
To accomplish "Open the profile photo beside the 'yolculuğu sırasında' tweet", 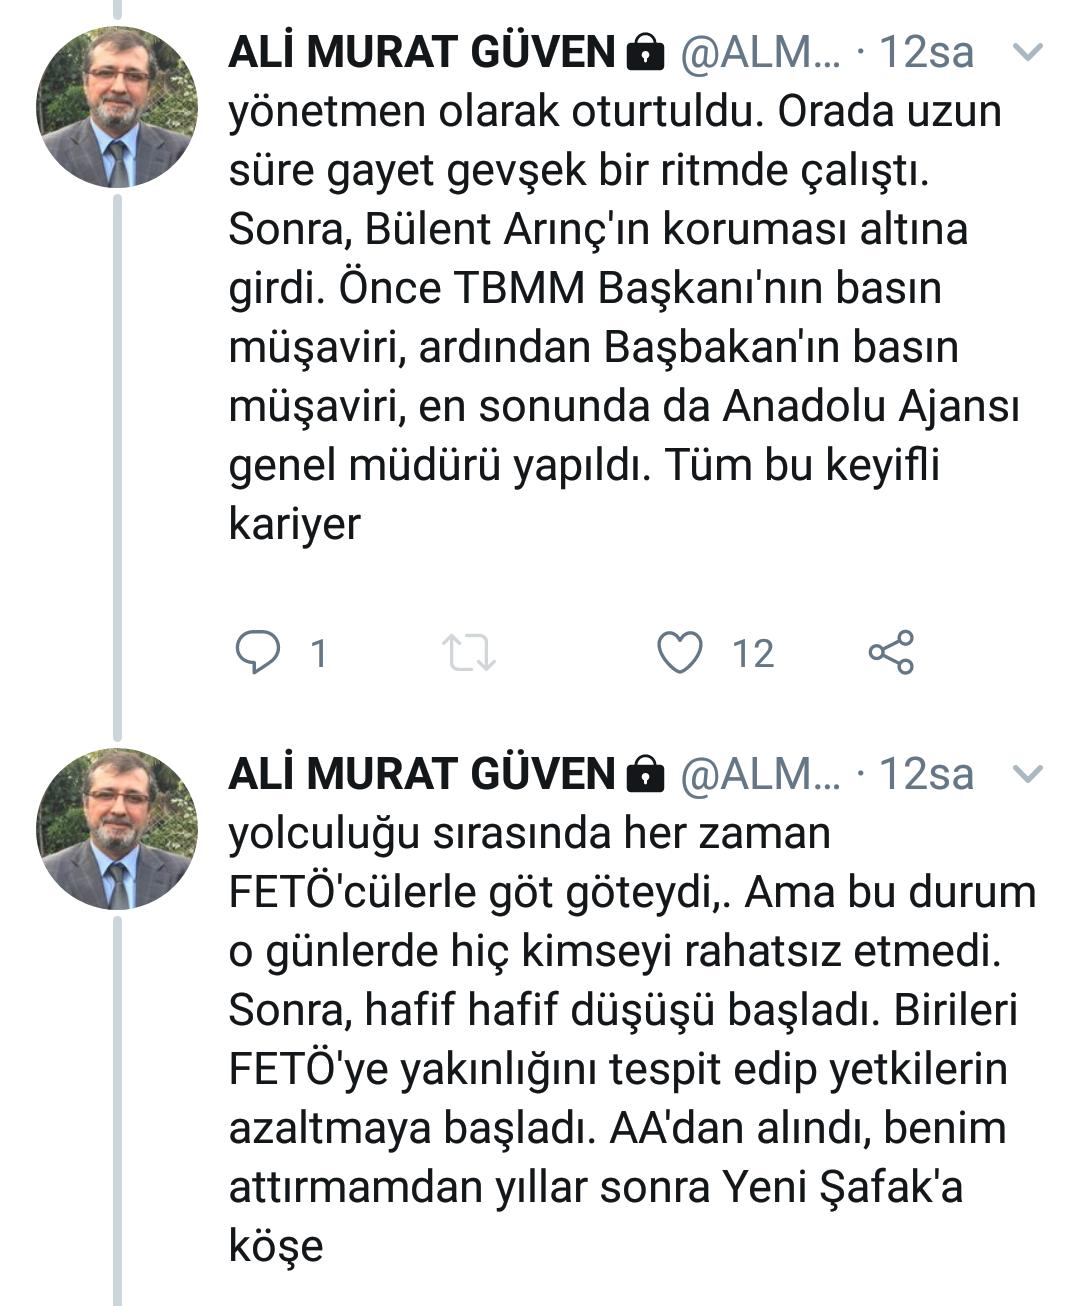I will [x=117, y=828].
